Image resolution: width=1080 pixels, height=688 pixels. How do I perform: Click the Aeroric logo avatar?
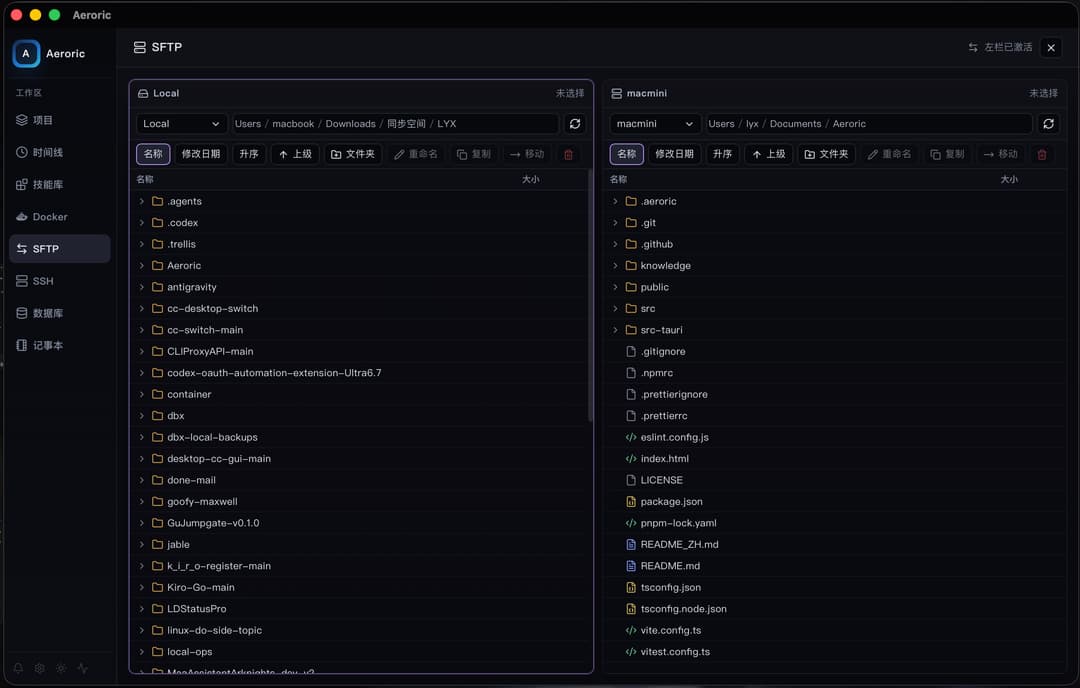pos(26,54)
